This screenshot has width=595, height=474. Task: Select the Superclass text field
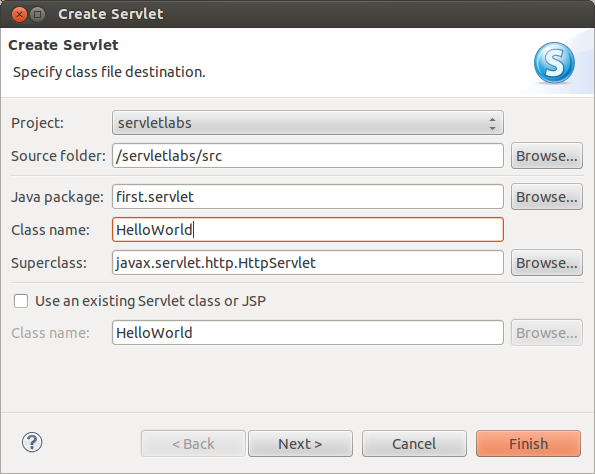coord(308,263)
